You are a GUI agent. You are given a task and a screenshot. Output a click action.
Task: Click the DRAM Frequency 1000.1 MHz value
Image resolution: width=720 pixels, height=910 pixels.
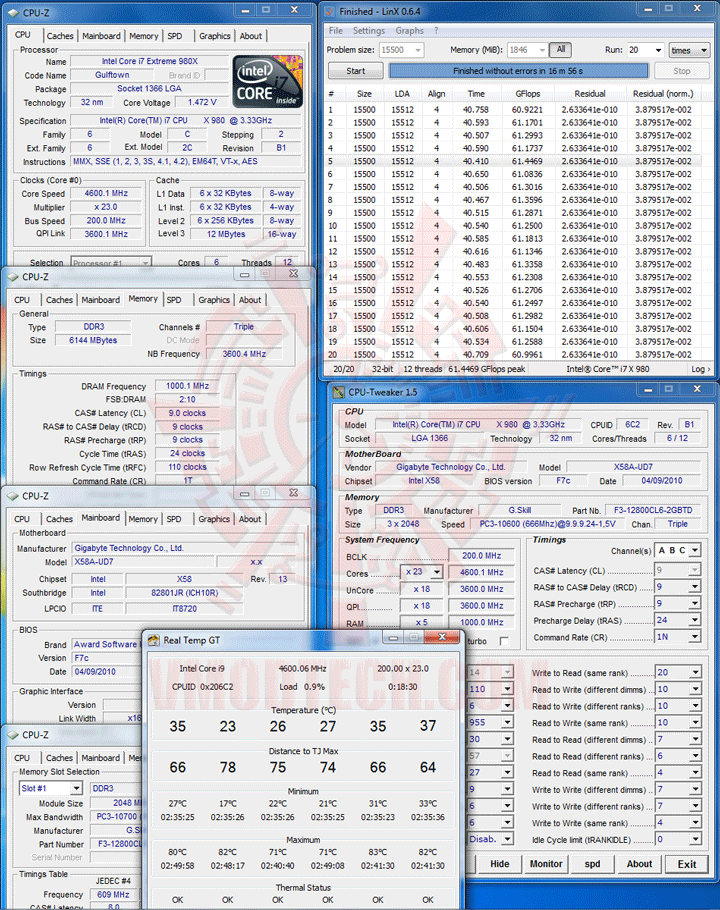187,386
